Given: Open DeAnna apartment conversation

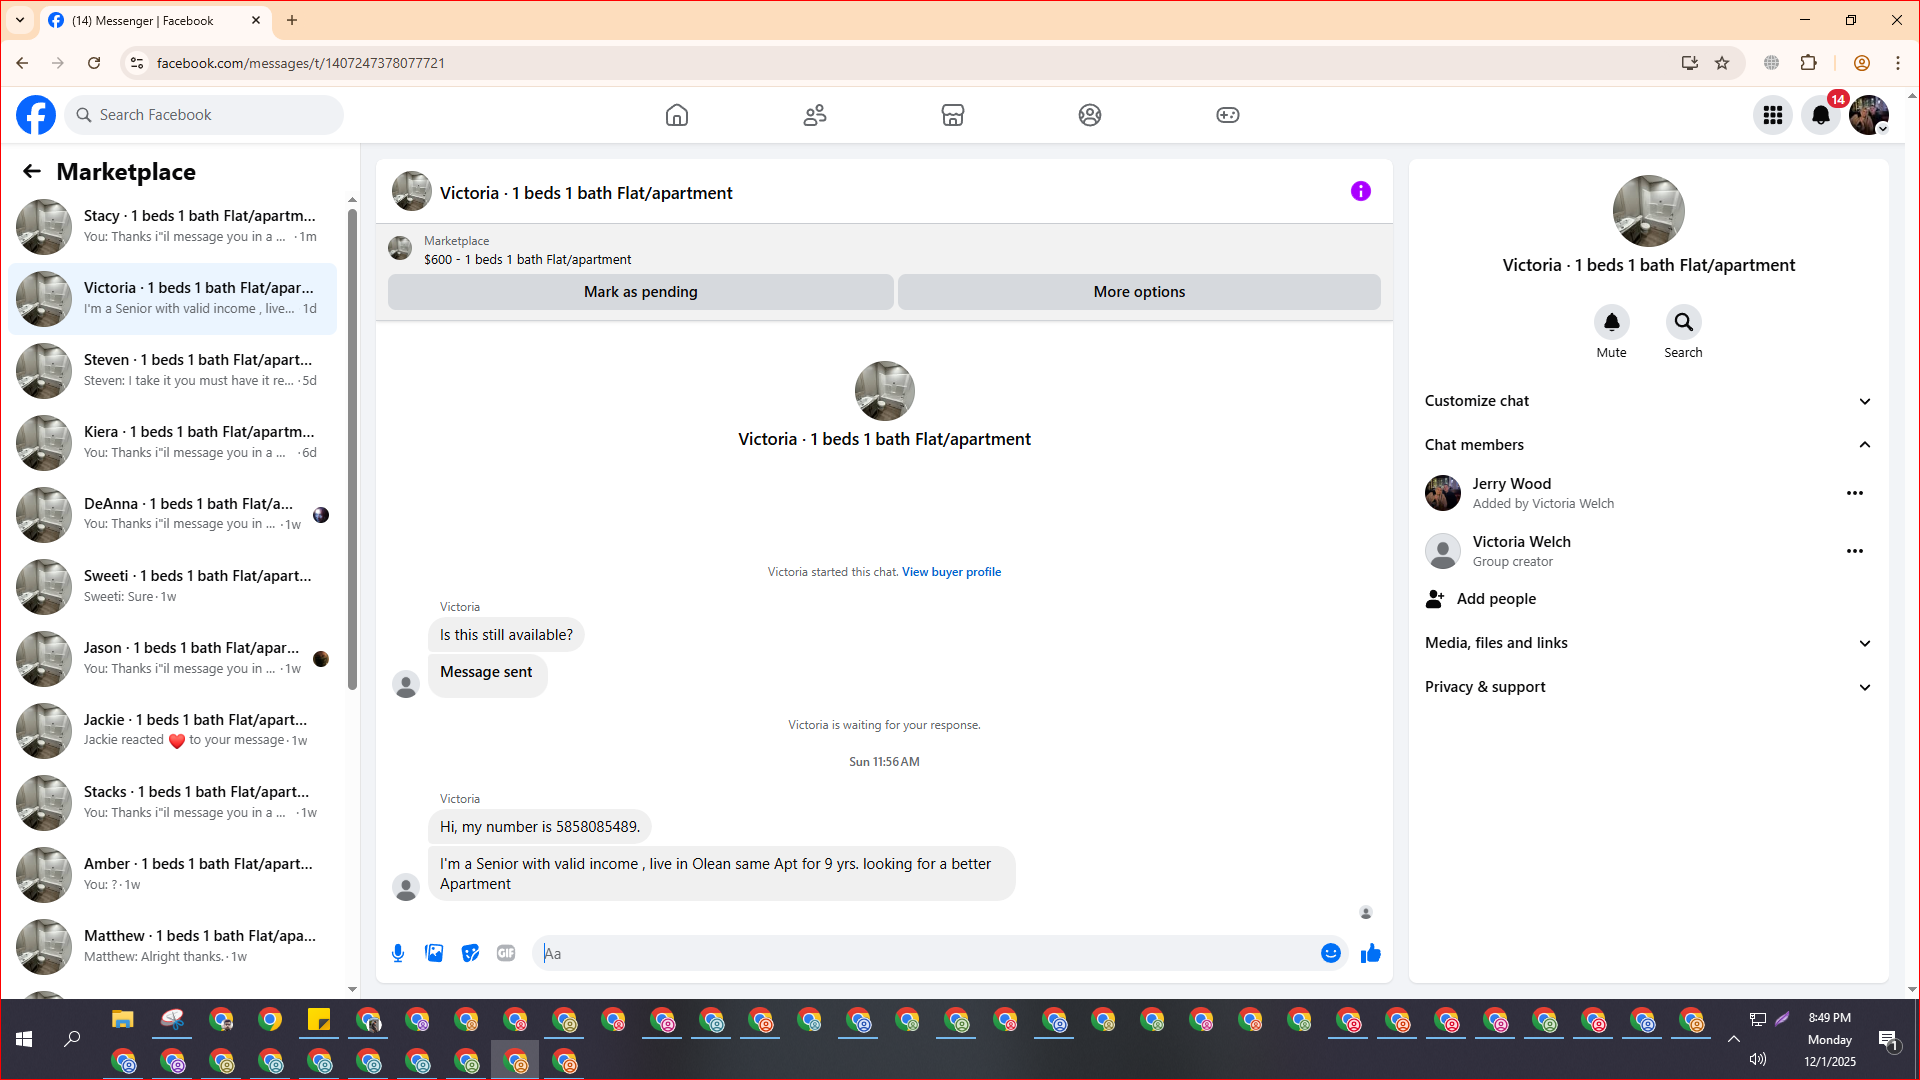Looking at the screenshot, I should point(172,514).
